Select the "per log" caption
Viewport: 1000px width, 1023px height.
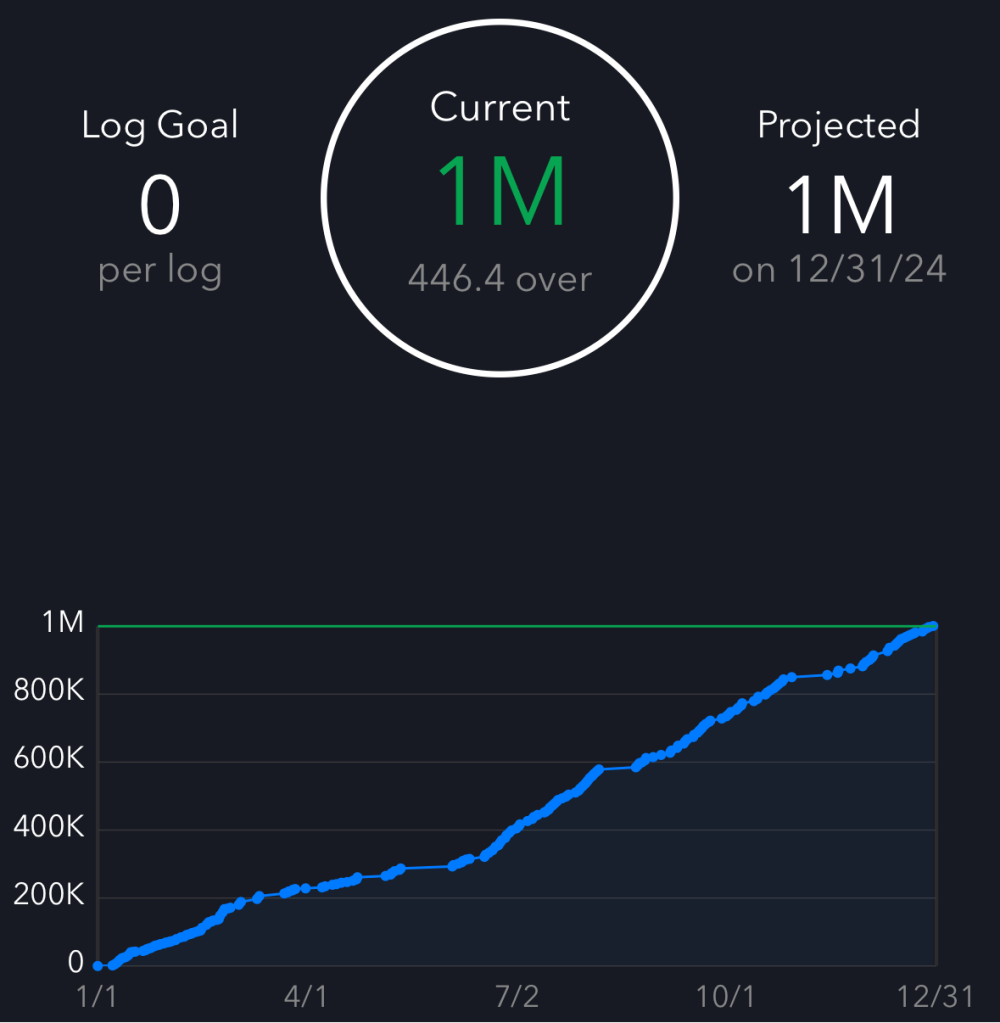160,271
